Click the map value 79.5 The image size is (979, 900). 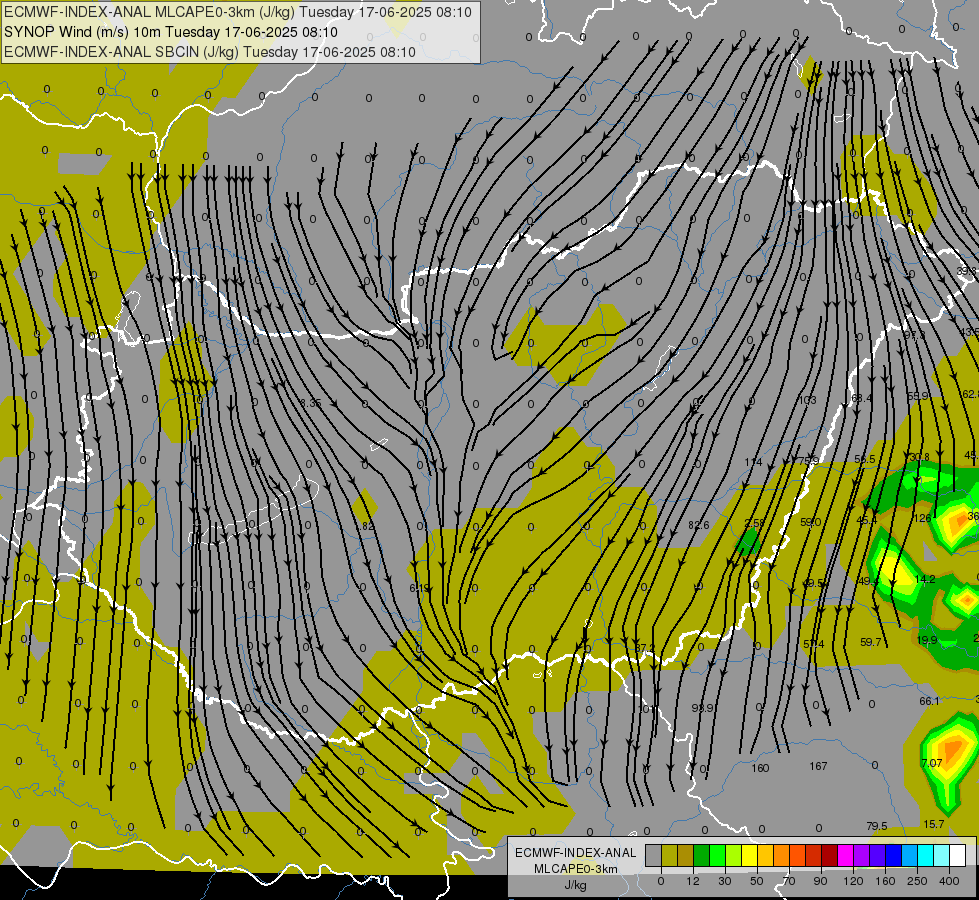[877, 826]
